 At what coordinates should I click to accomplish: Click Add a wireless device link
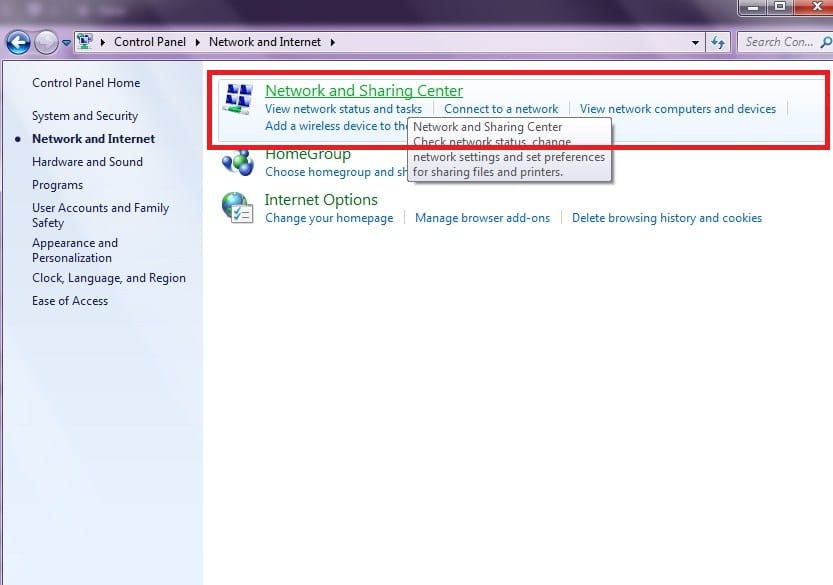click(336, 126)
